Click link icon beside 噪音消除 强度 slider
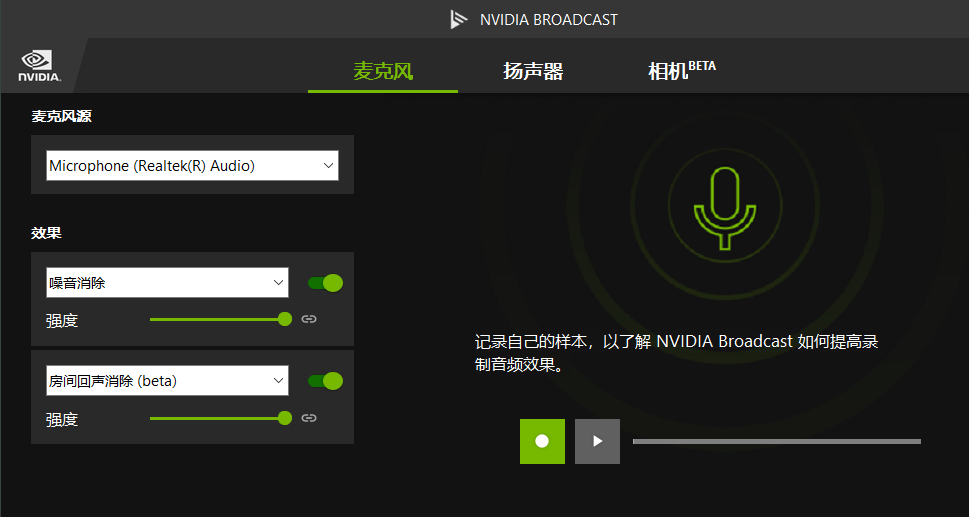Viewport: 969px width, 517px height. (x=309, y=319)
